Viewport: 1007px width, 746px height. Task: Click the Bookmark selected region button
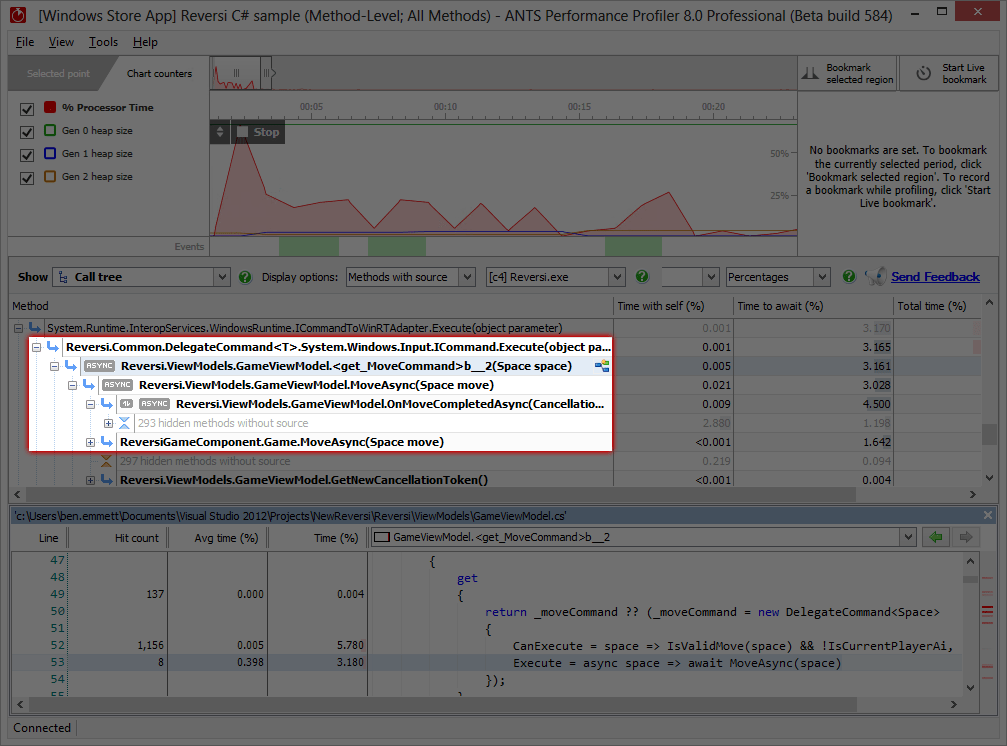(x=847, y=74)
